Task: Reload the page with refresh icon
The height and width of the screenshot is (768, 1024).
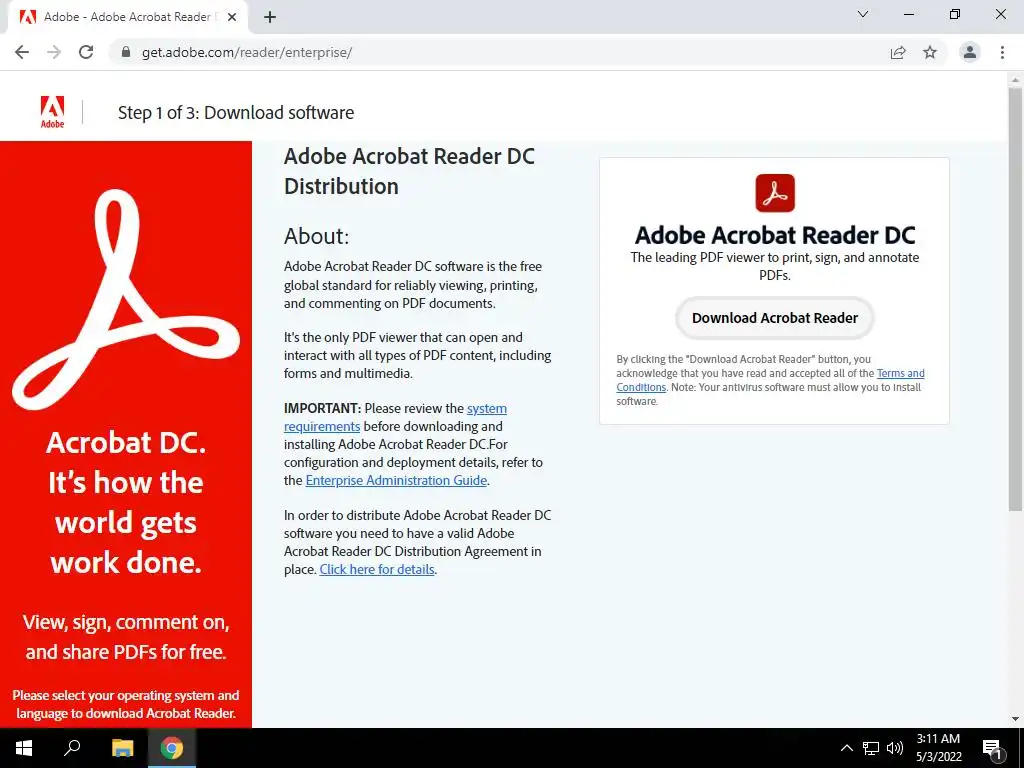Action: tap(86, 52)
